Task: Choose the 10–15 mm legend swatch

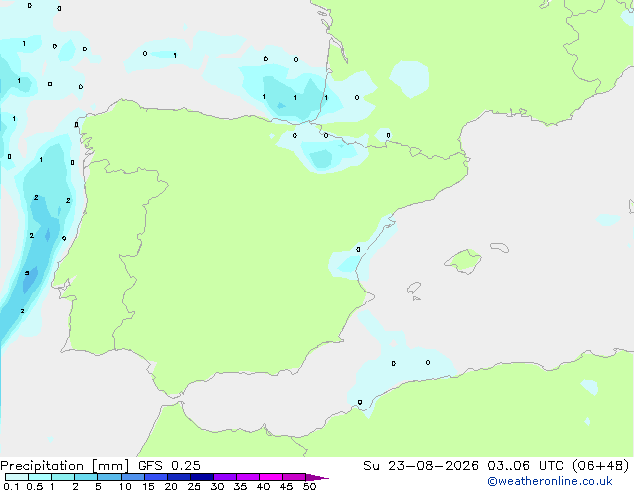Action: pyautogui.click(x=132, y=477)
